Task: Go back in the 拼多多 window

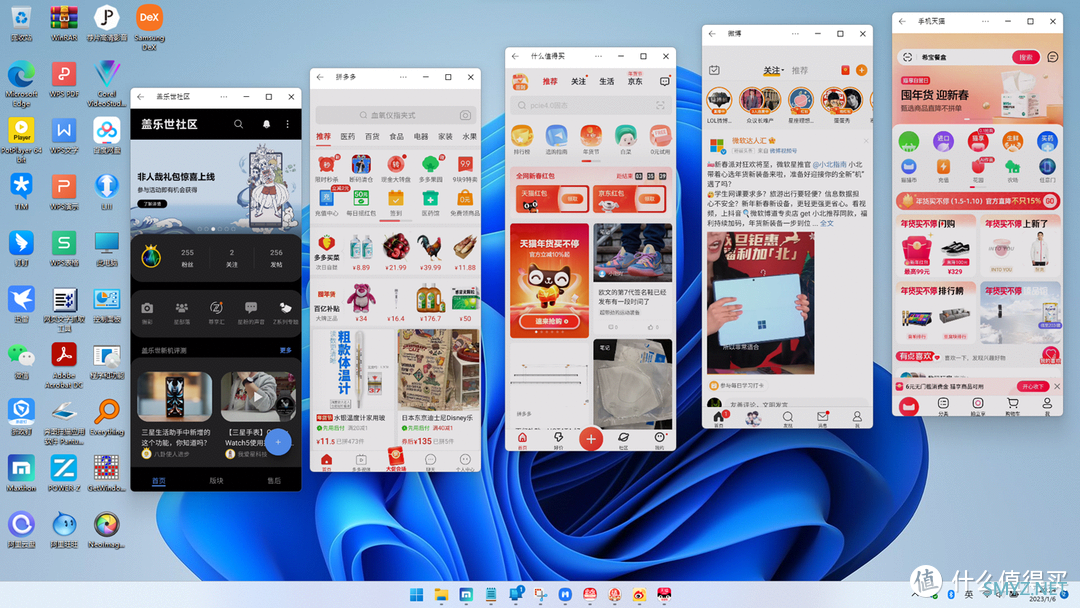Action: pyautogui.click(x=320, y=77)
